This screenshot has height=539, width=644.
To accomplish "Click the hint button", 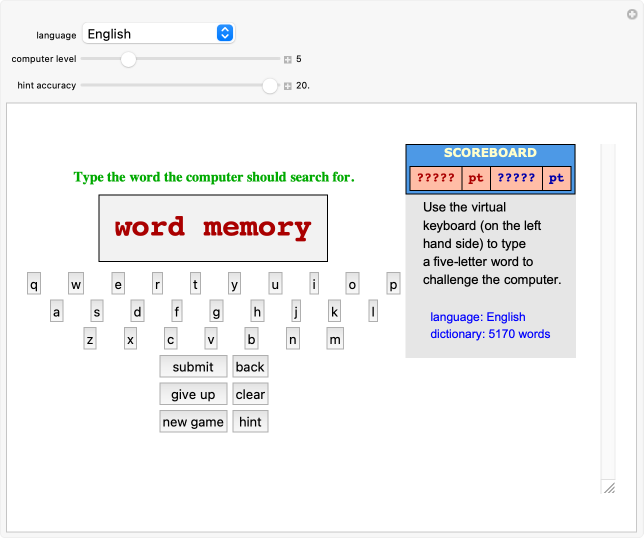I will point(250,422).
